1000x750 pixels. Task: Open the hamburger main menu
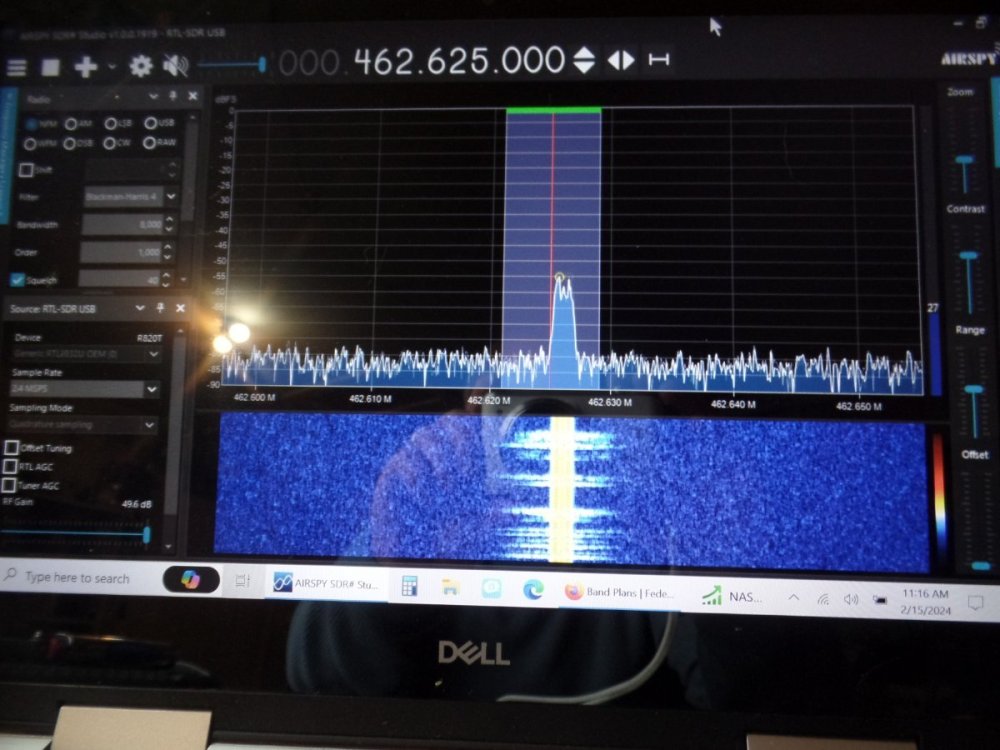pos(17,68)
